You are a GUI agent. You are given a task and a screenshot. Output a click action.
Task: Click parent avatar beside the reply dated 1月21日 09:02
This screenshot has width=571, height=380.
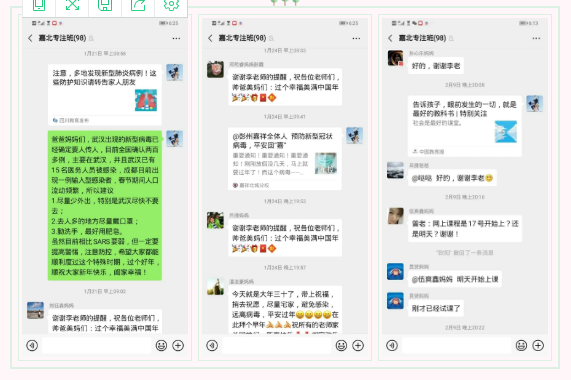click(35, 310)
